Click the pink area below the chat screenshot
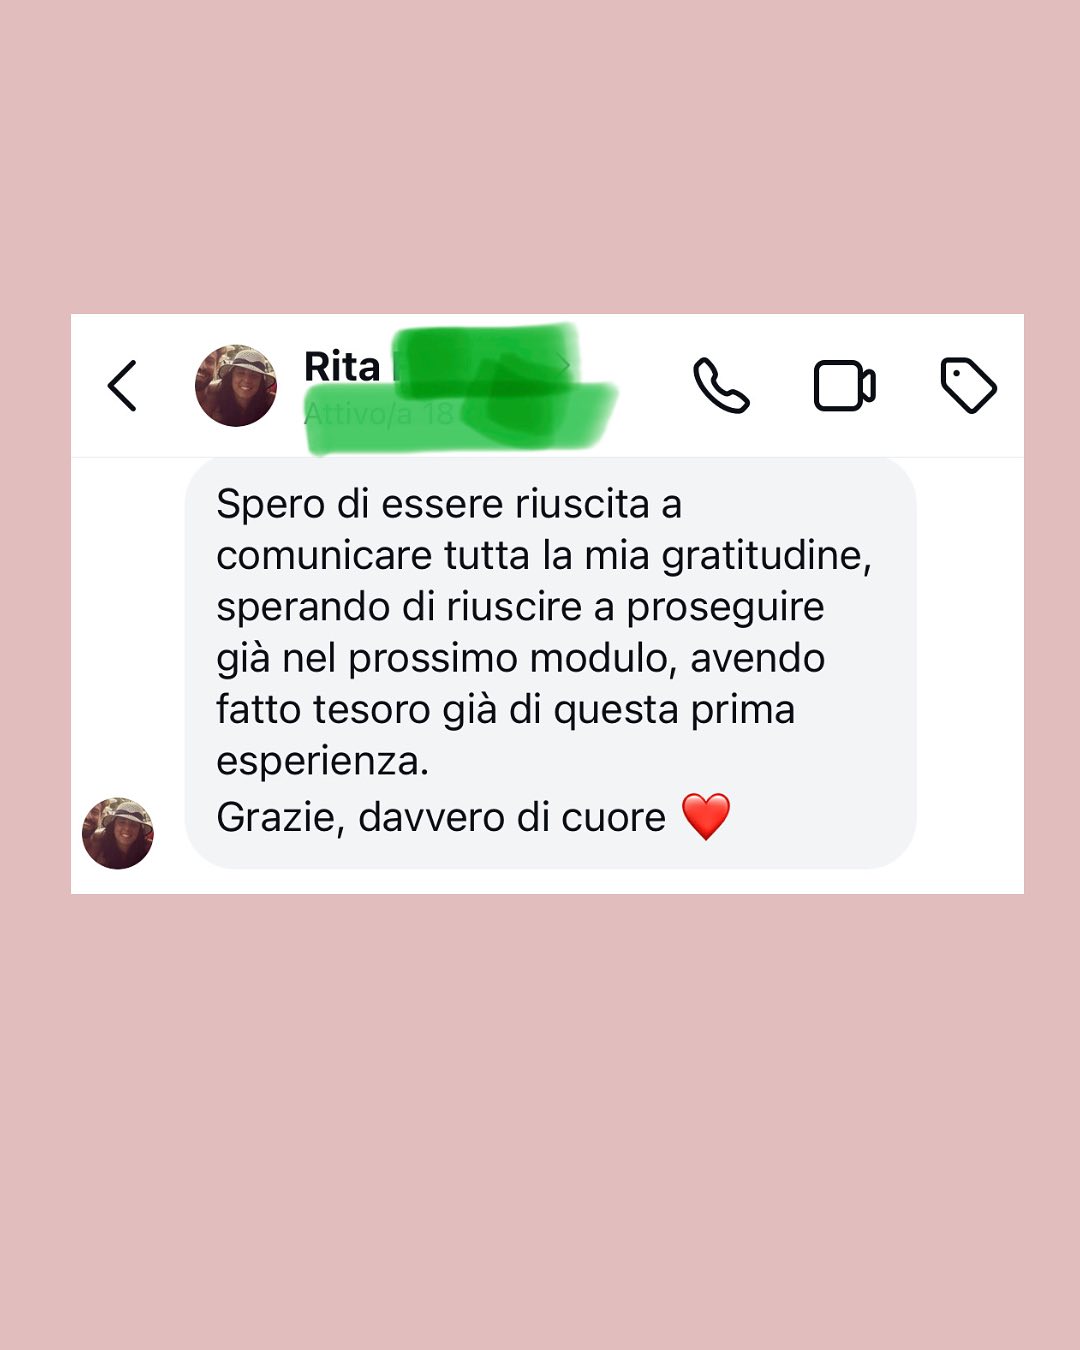Screen dimensions: 1080x1350 point(540,1121)
